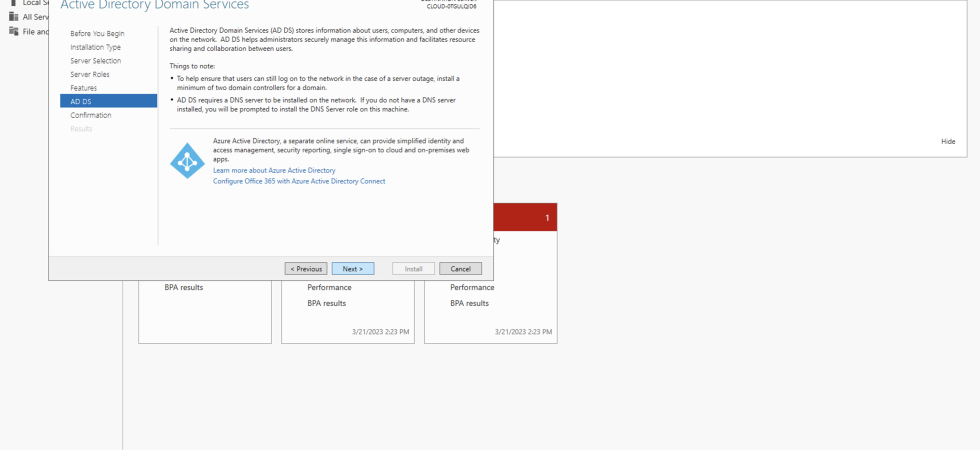Hide the Server Manager welcome panel
The width and height of the screenshot is (980, 450).
click(948, 142)
